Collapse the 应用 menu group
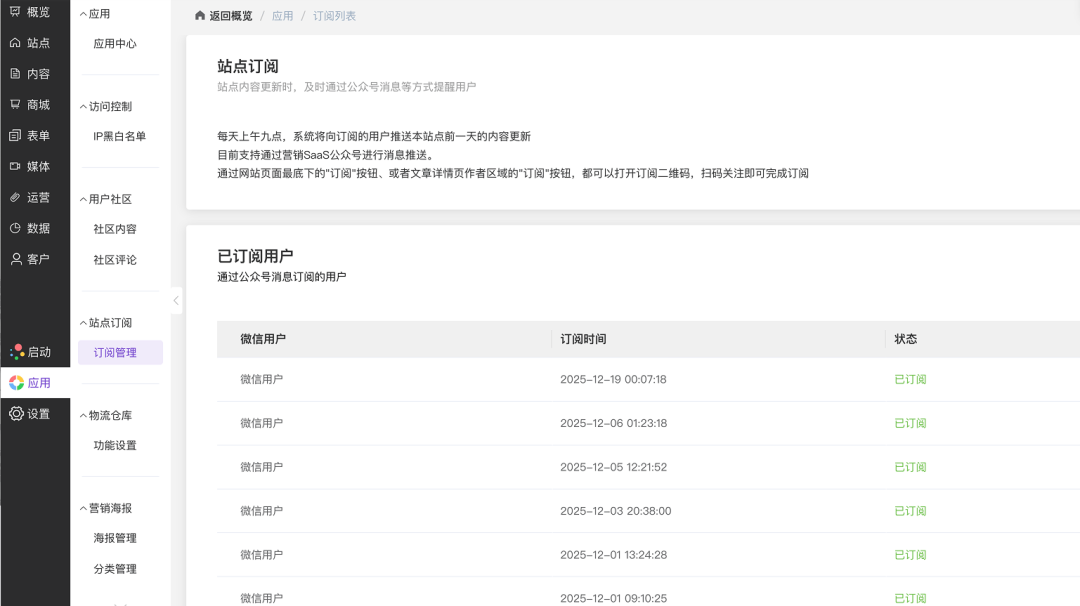 (x=83, y=14)
